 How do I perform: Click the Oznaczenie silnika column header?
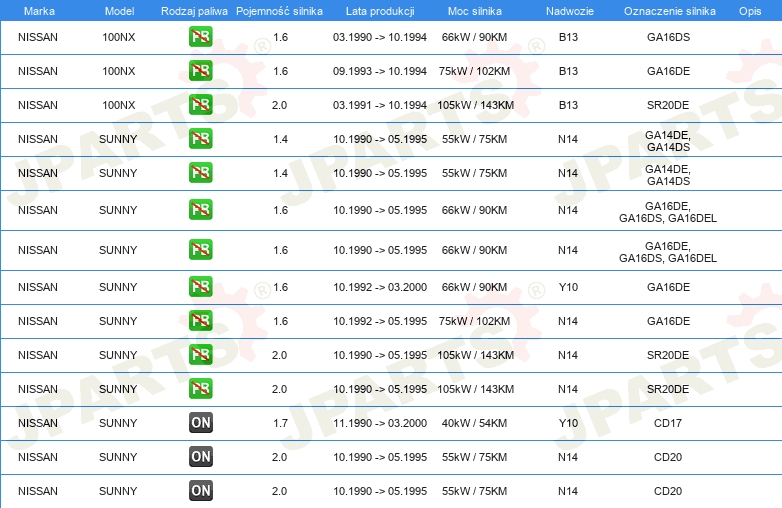[669, 11]
